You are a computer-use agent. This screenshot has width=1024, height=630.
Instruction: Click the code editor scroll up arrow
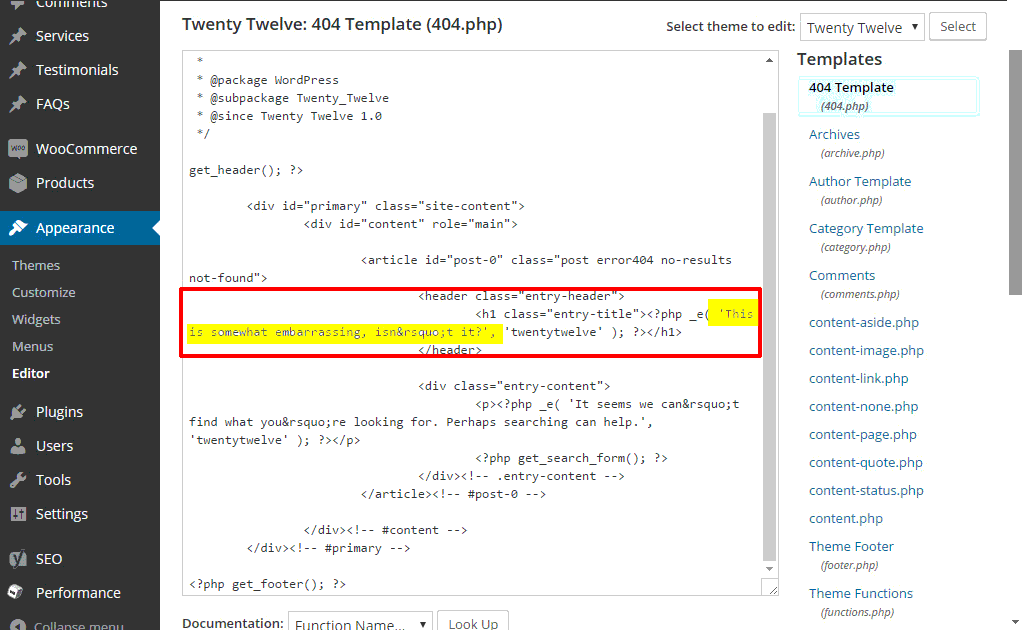(x=769, y=60)
